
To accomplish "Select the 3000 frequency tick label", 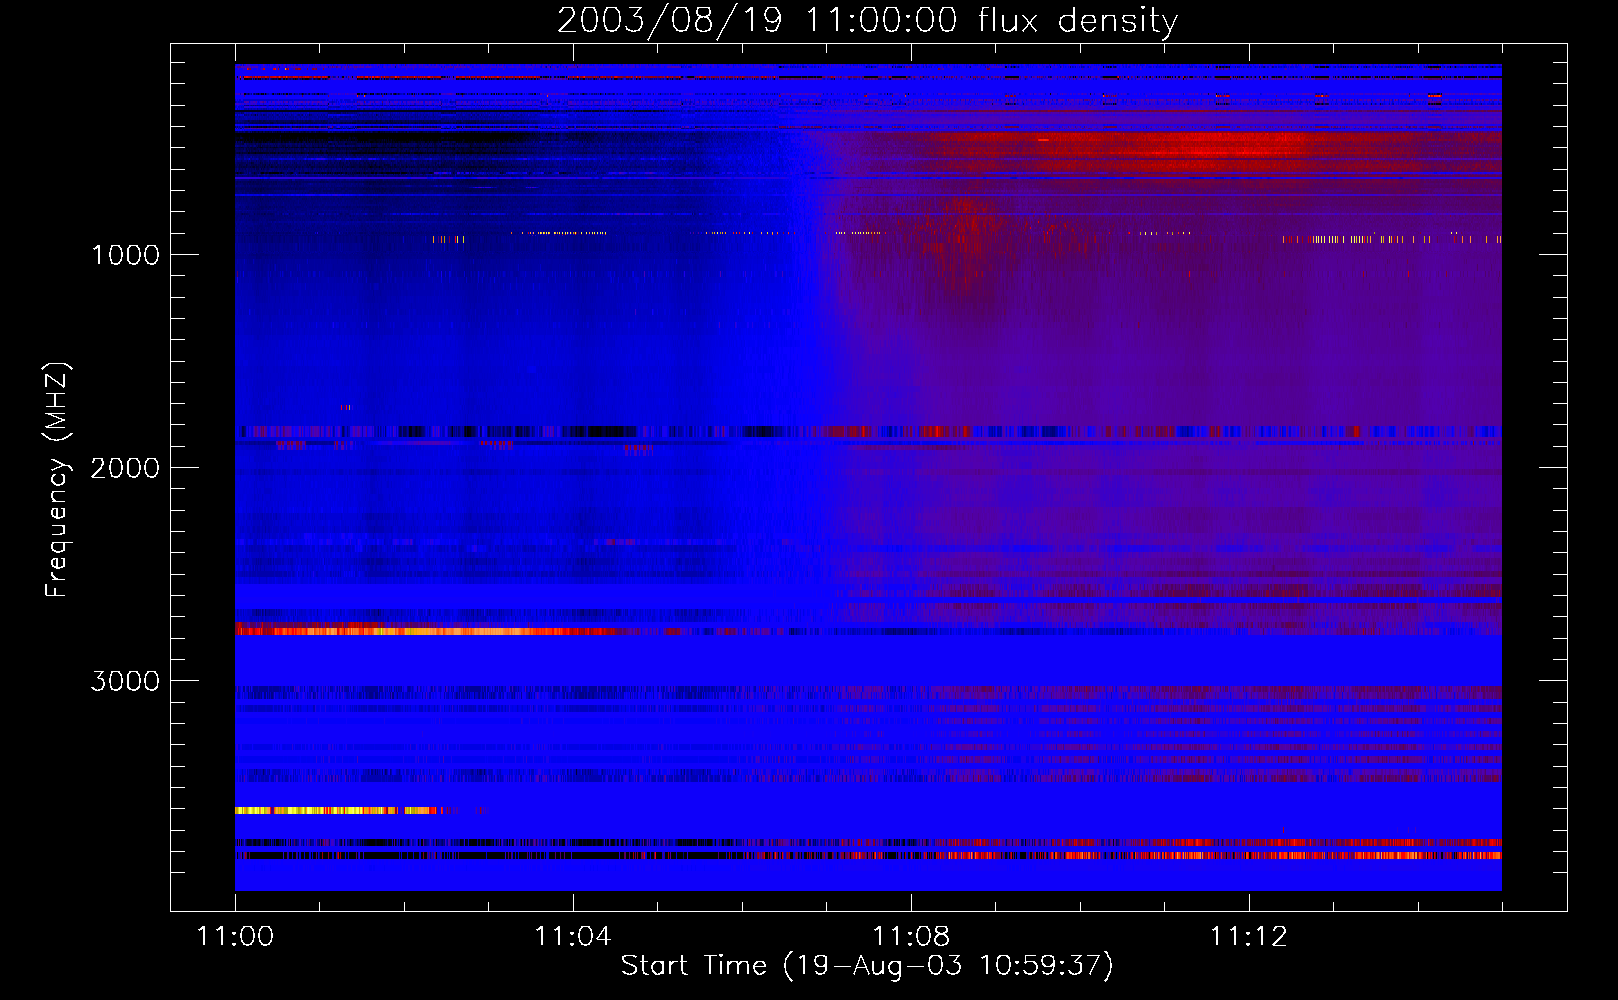I will pyautogui.click(x=125, y=681).
